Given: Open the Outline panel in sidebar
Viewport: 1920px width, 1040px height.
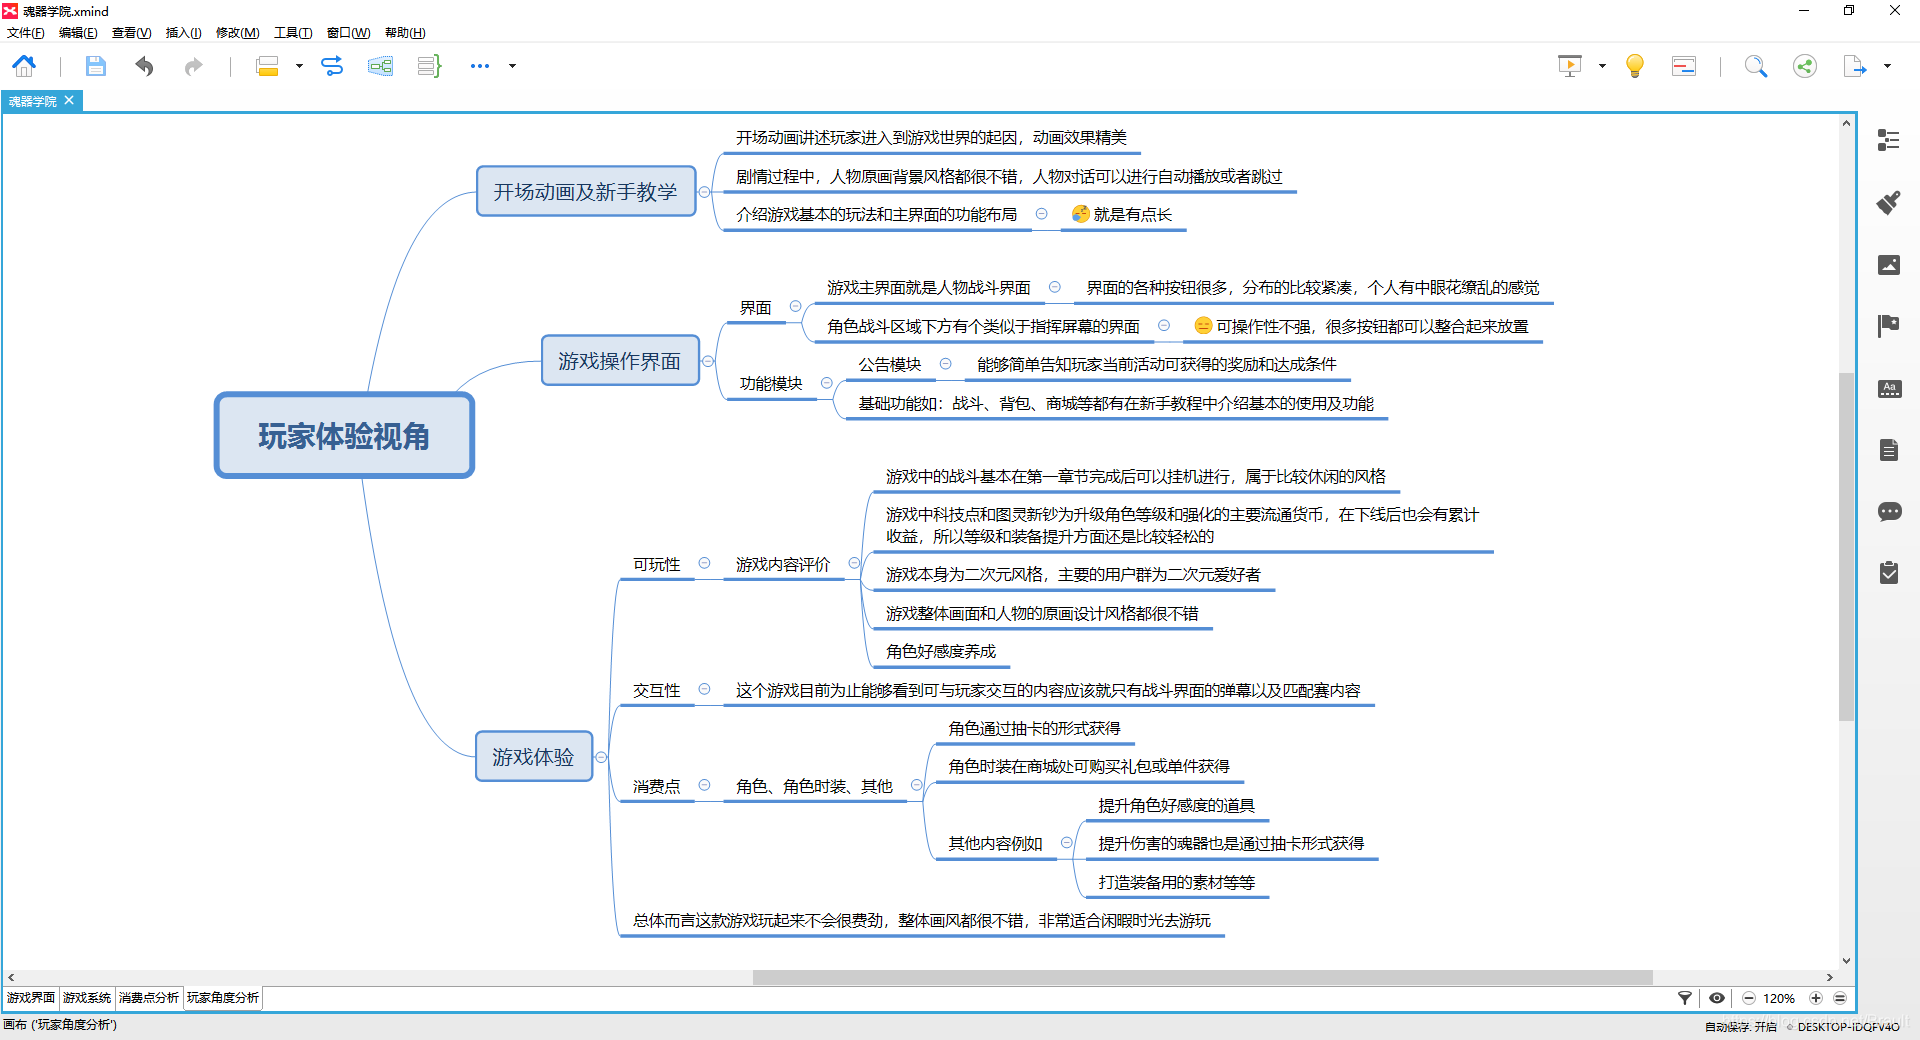Looking at the screenshot, I should 1888,141.
